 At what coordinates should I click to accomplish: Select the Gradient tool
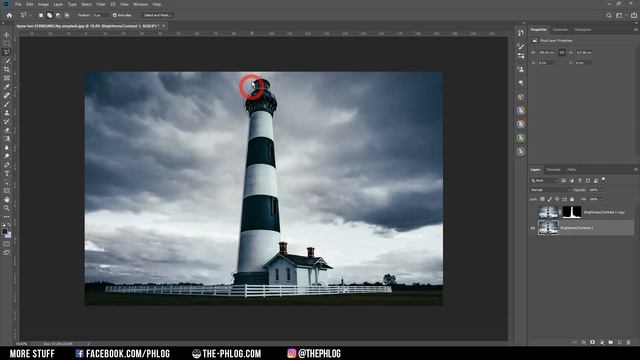click(x=7, y=139)
